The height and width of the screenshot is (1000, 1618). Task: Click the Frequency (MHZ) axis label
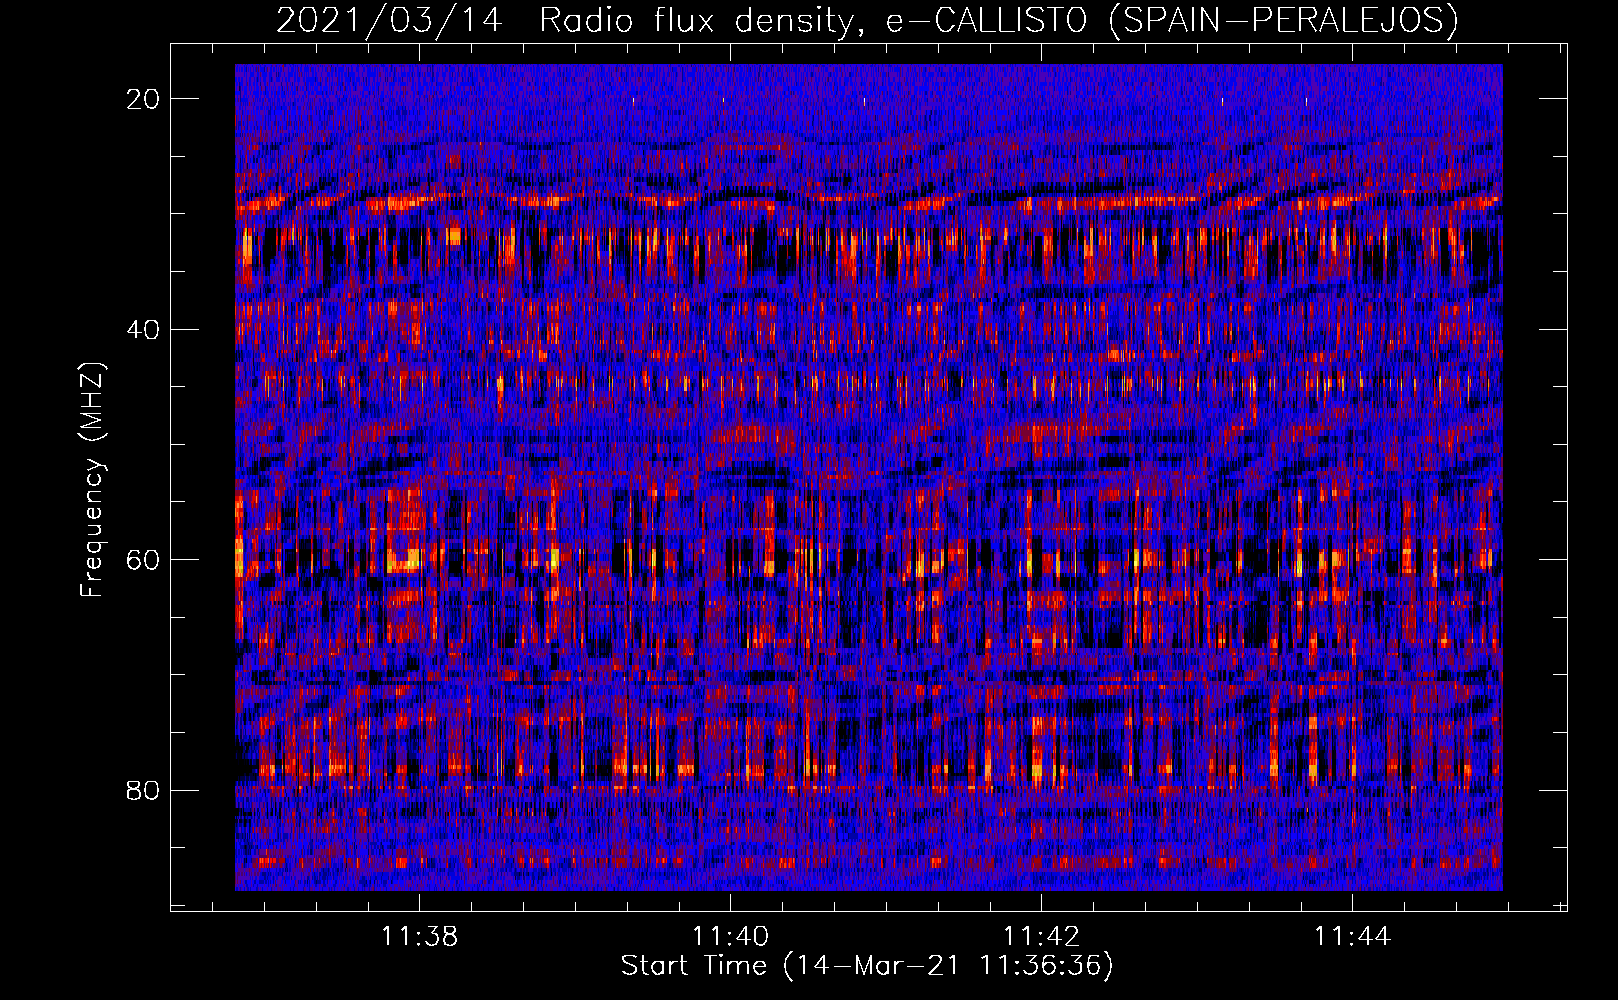(92, 479)
